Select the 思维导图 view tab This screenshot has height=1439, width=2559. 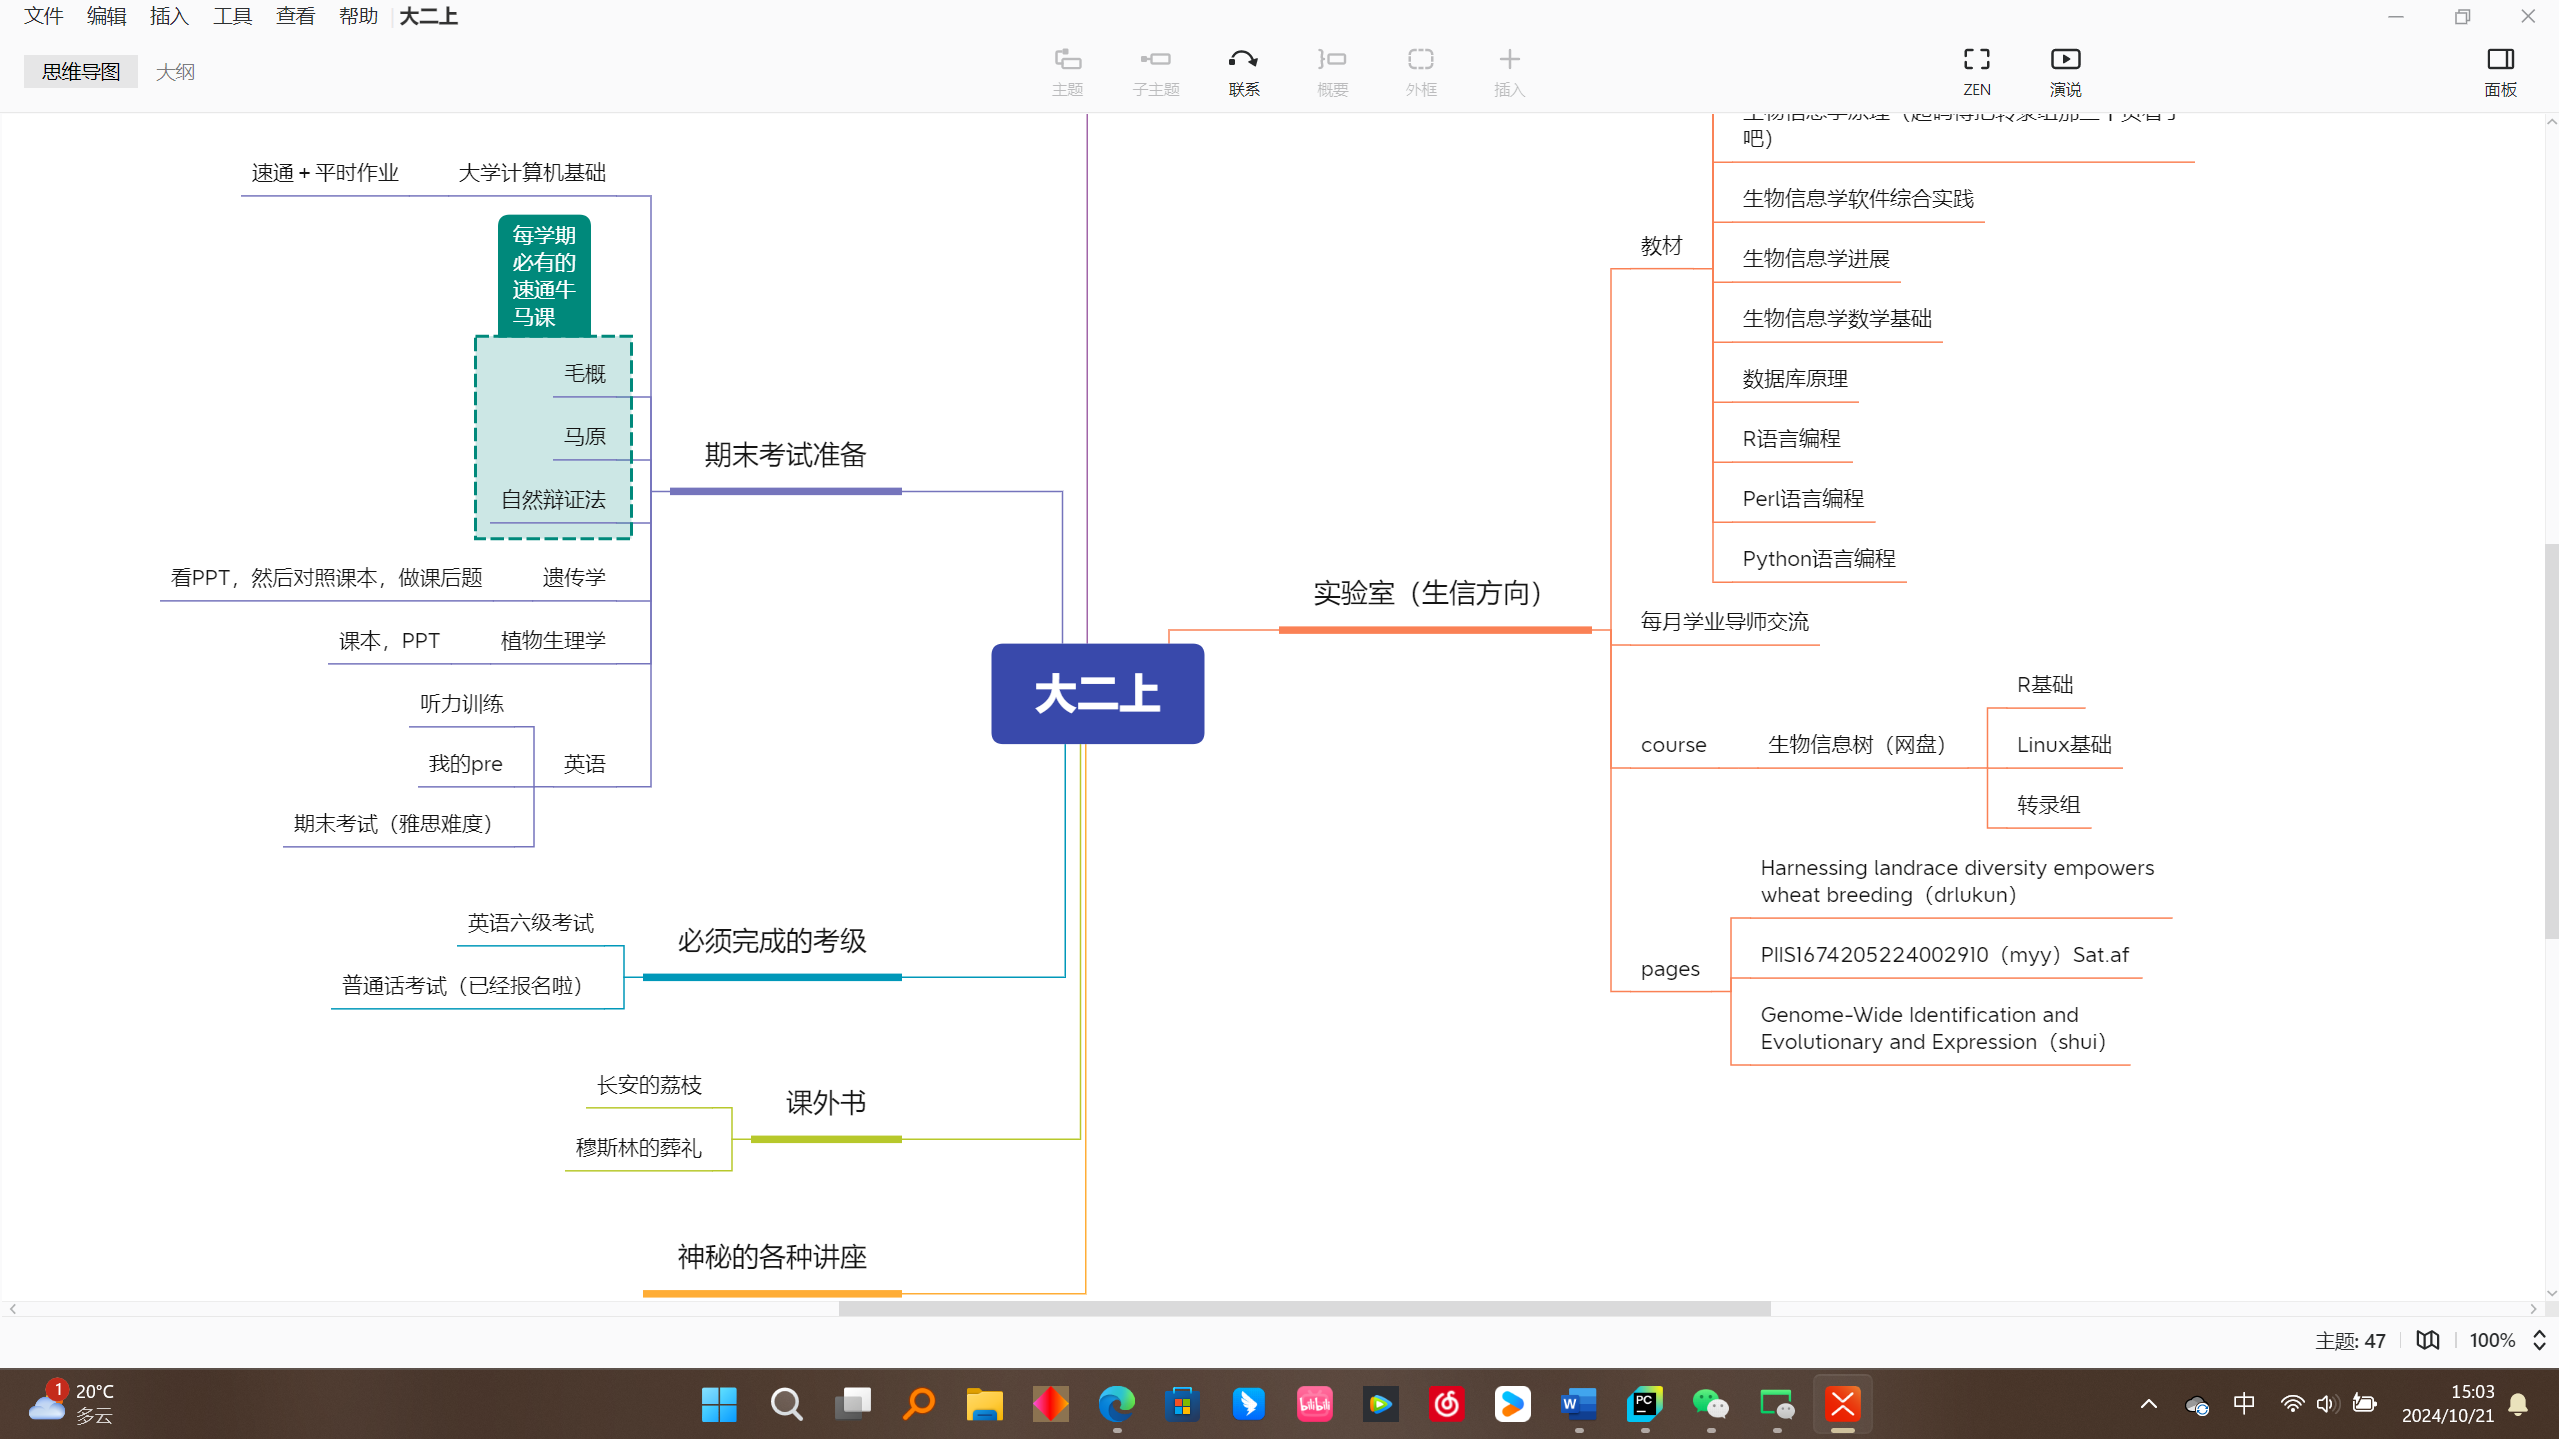[x=80, y=71]
